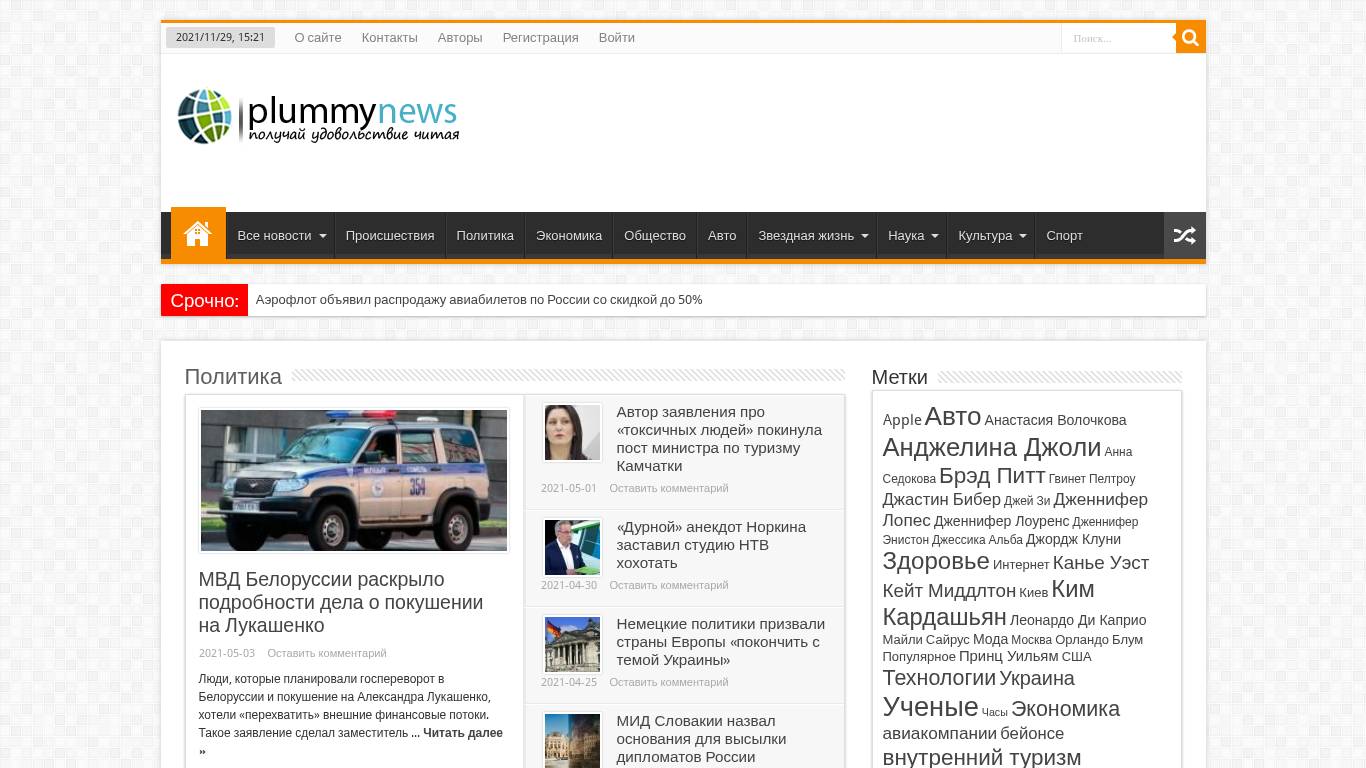Open the Политика menu section
The height and width of the screenshot is (768, 1366).
[x=485, y=236]
